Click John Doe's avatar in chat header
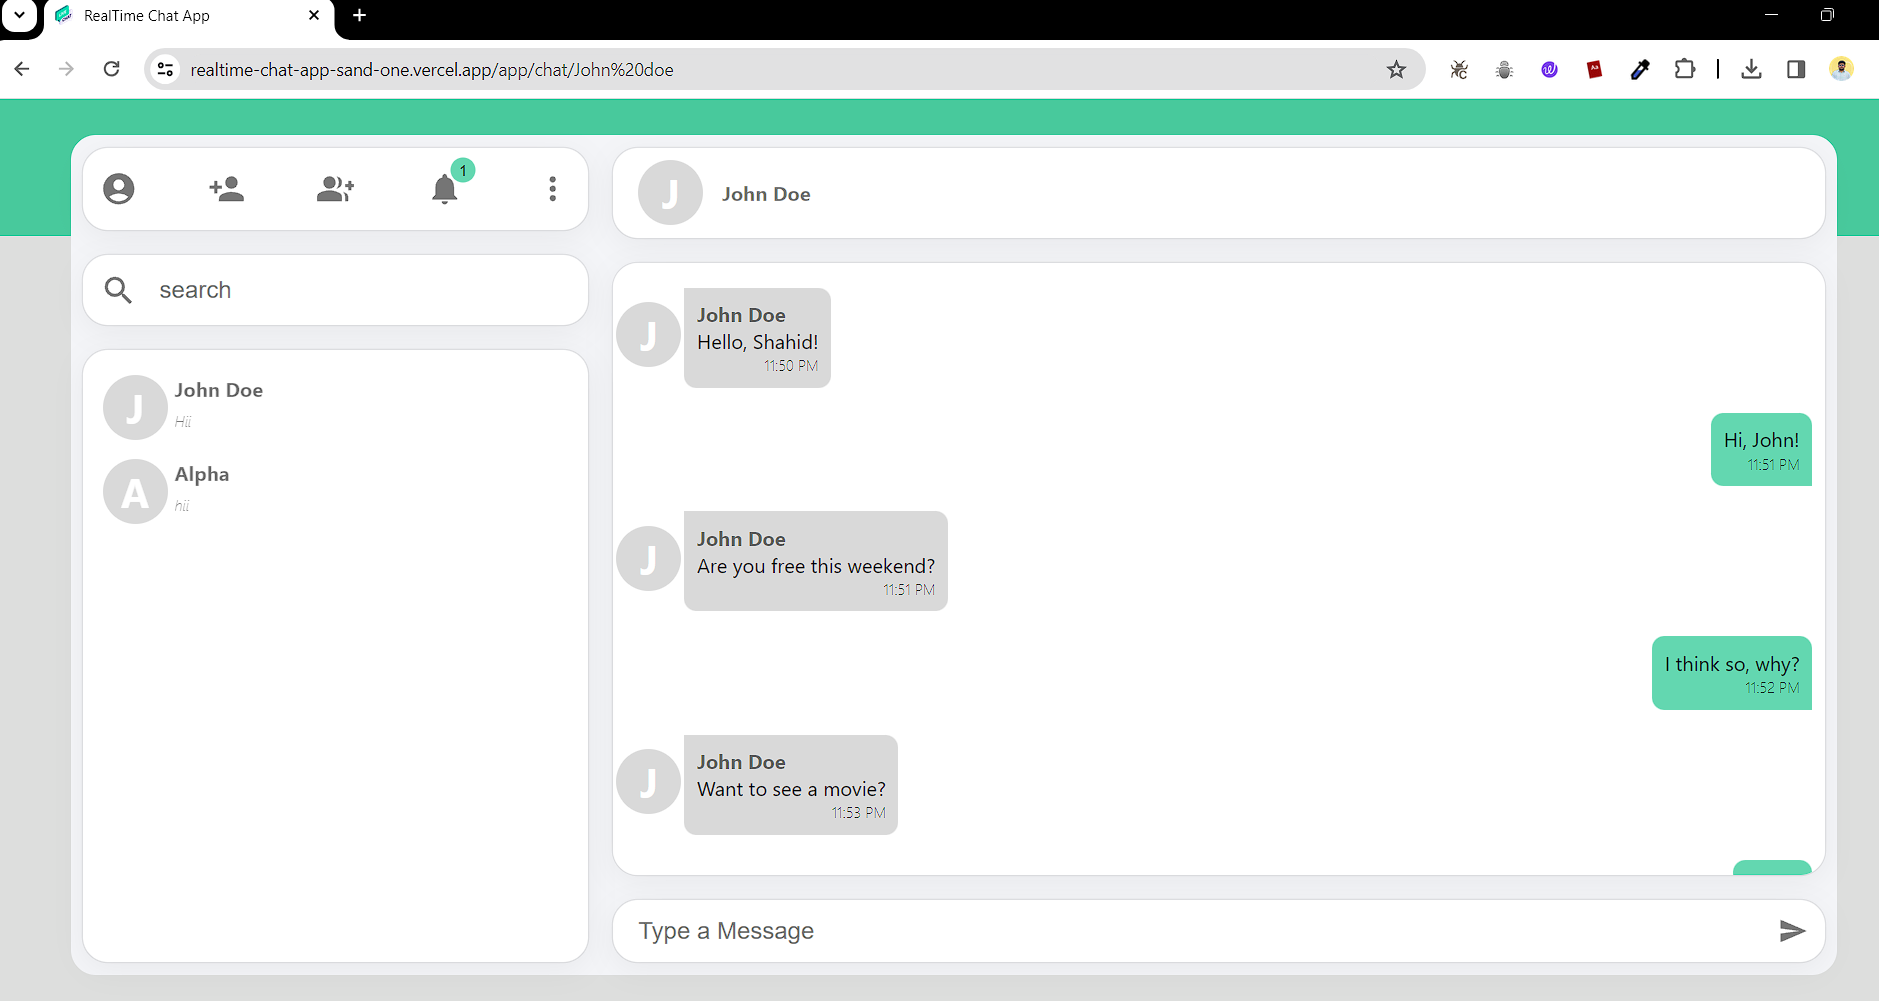Viewport: 1879px width, 1001px height. pos(670,193)
